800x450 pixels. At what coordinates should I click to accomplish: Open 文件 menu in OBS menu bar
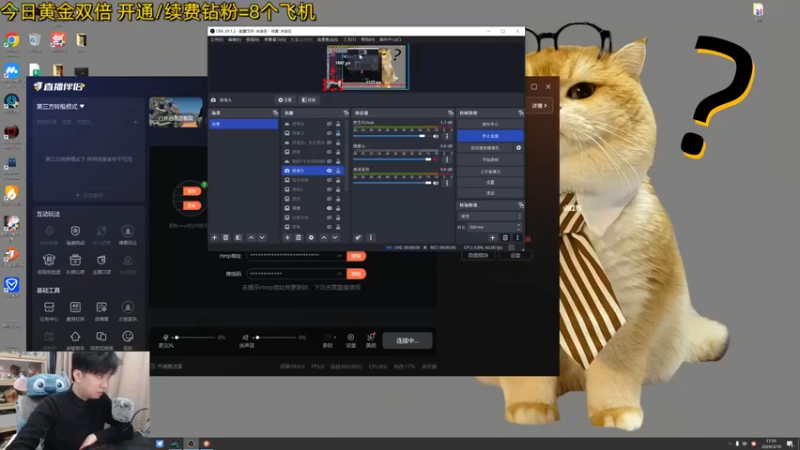coord(216,39)
